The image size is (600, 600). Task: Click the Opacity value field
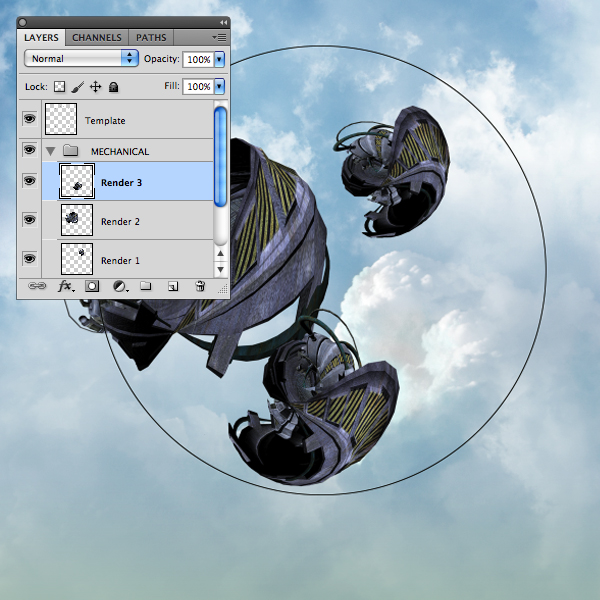point(198,59)
